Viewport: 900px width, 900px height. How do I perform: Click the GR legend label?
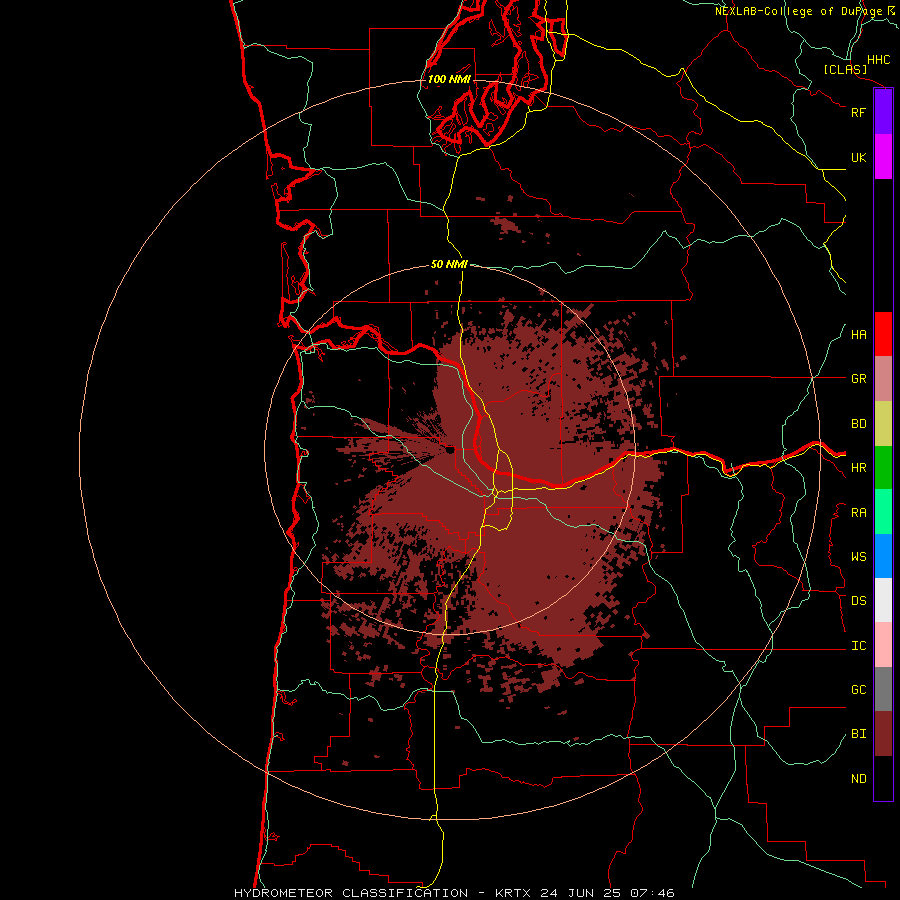click(858, 379)
